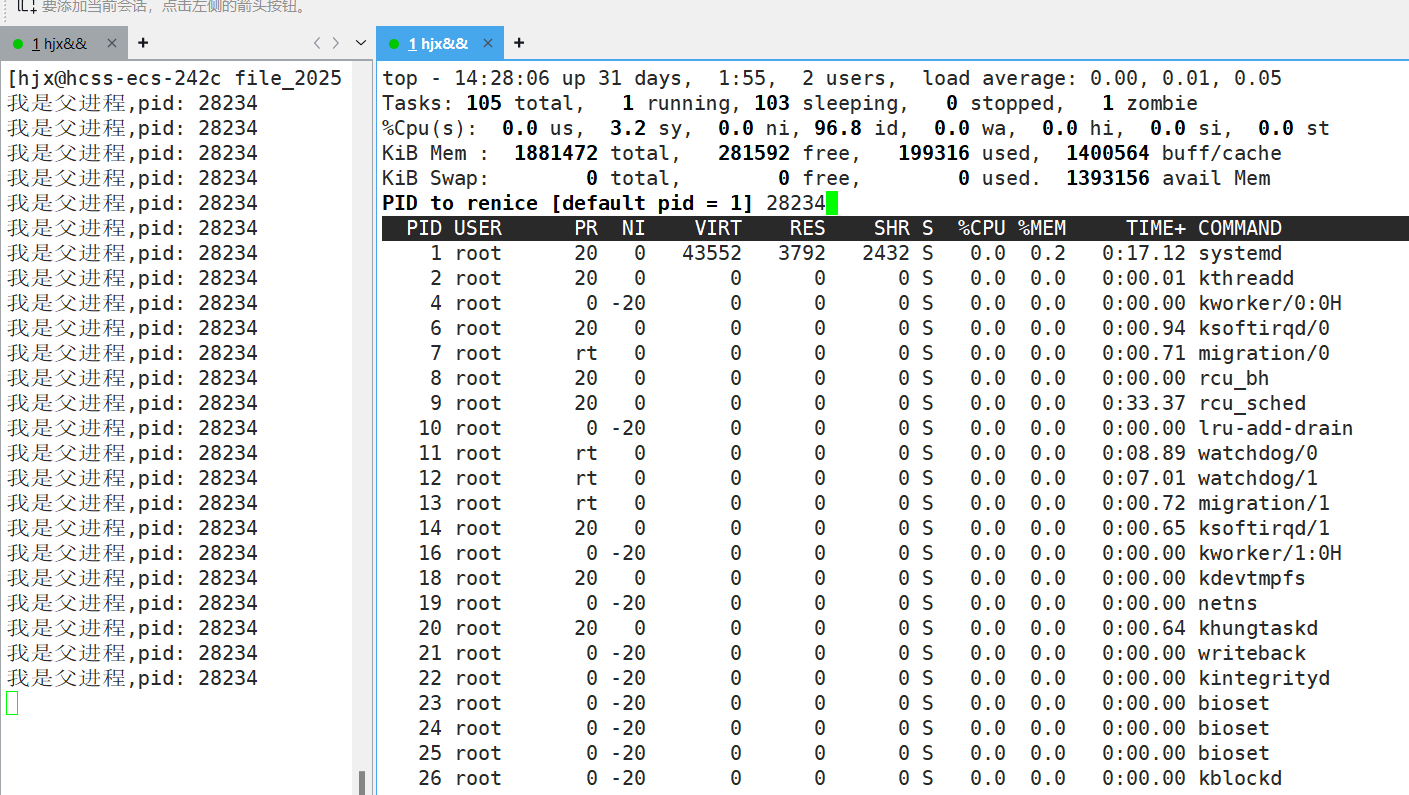Click the add-session arrow icon at top left
1409x795 pixels.
click(25, 6)
